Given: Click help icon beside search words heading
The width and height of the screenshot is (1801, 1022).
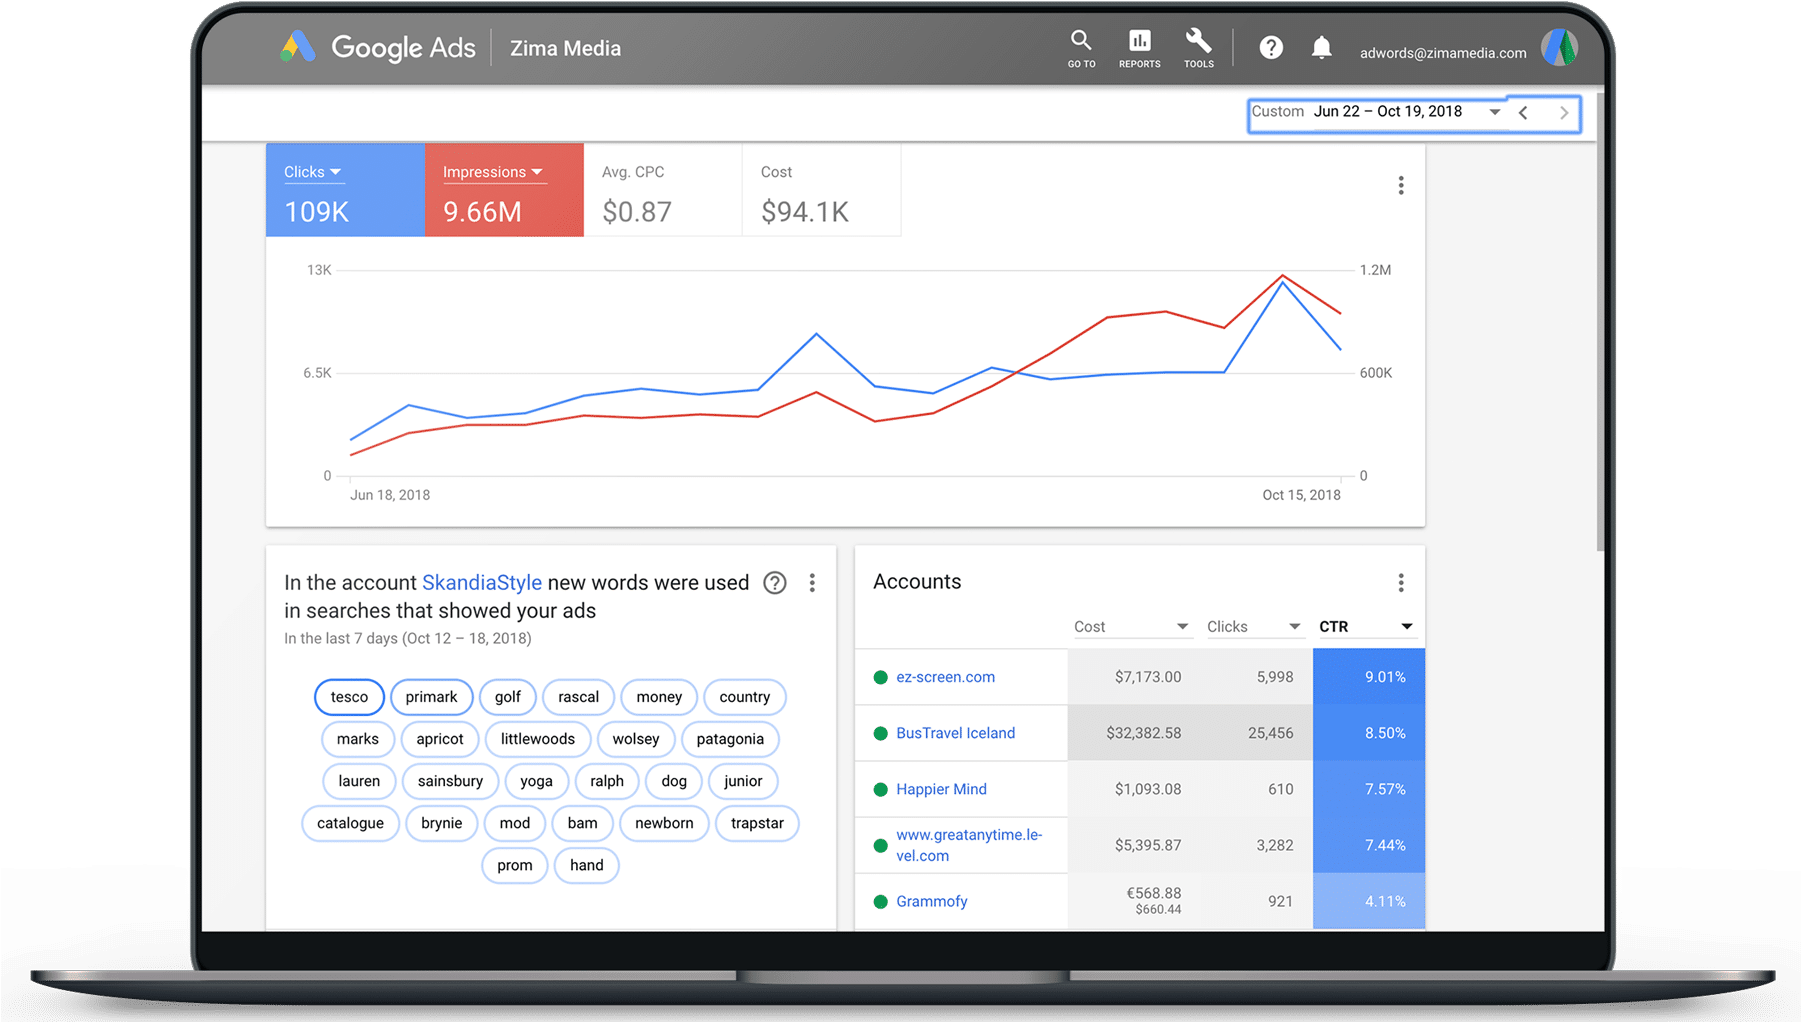Looking at the screenshot, I should click(x=774, y=583).
